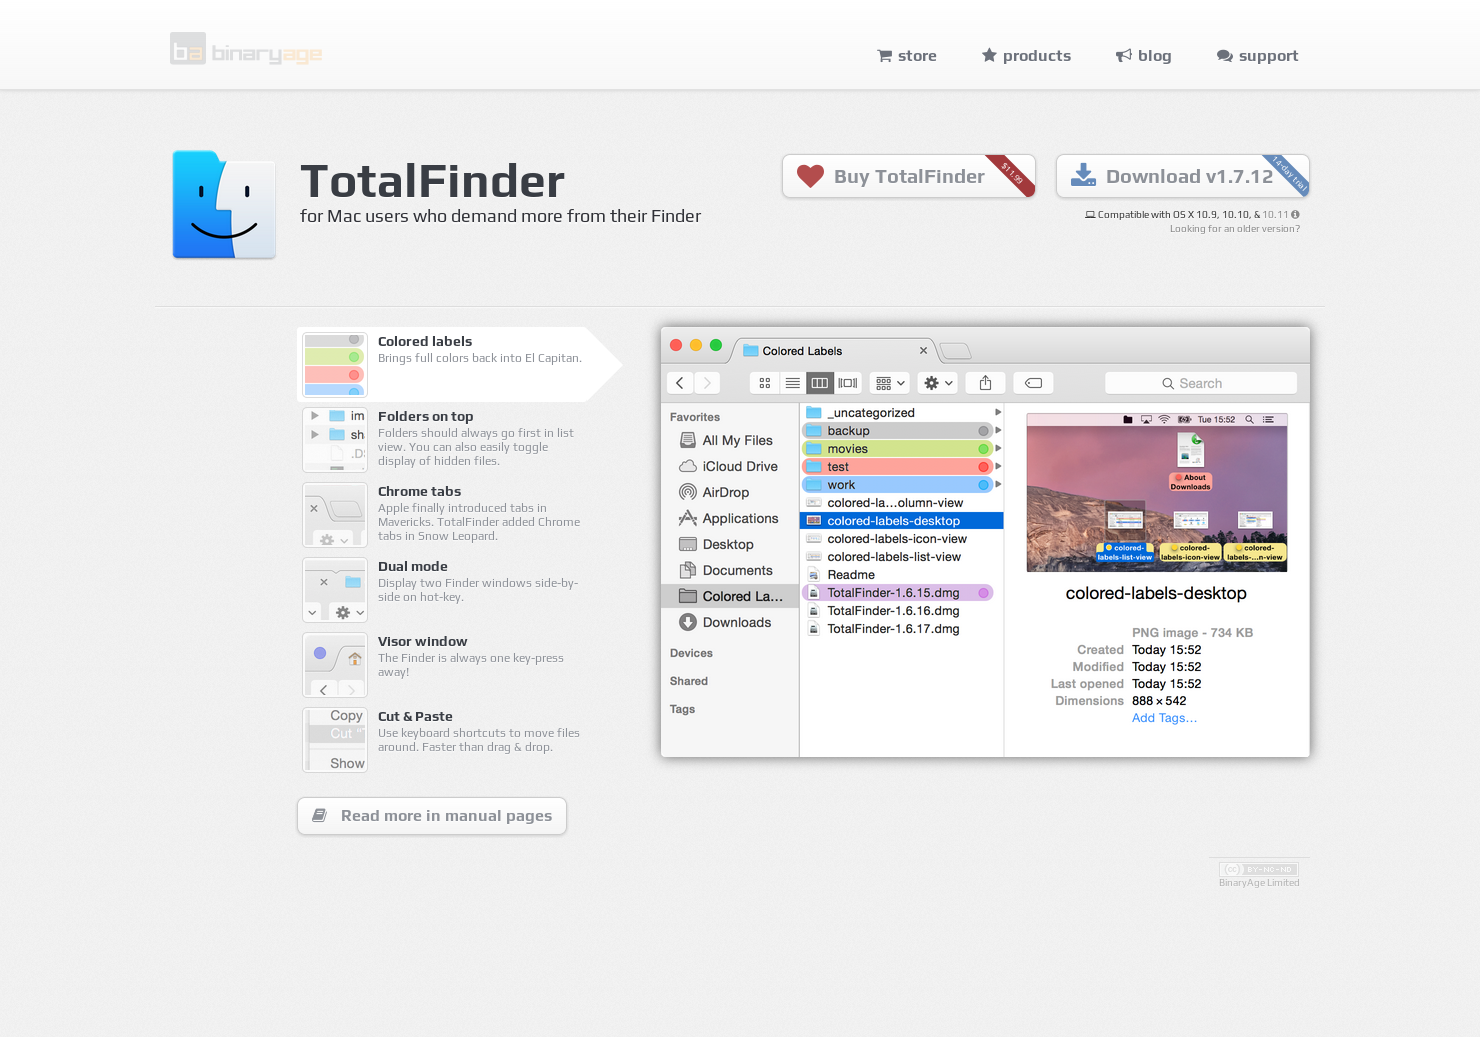Click the action gear icon
Screen dimensions: 1480x1037
931,382
